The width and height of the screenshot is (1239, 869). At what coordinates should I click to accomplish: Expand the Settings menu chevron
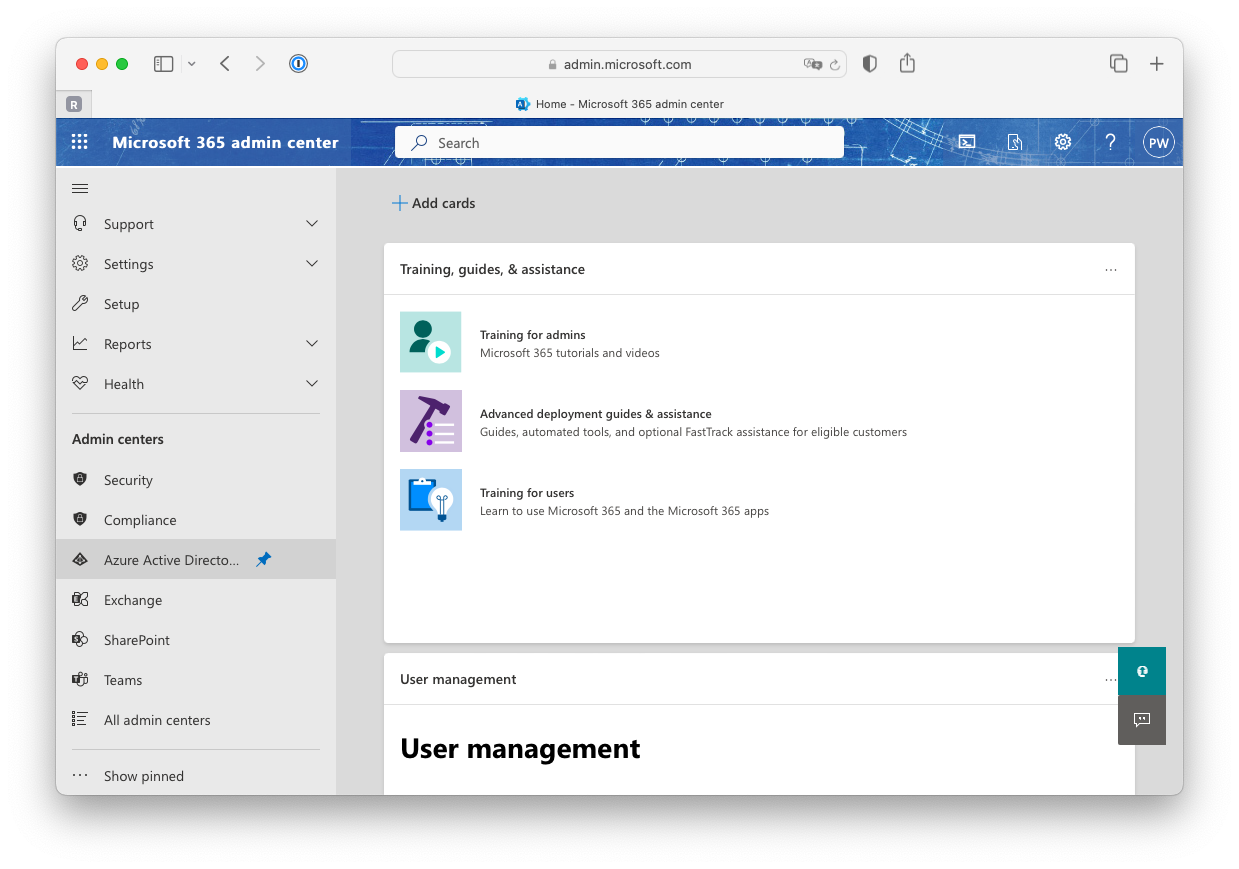(x=312, y=264)
